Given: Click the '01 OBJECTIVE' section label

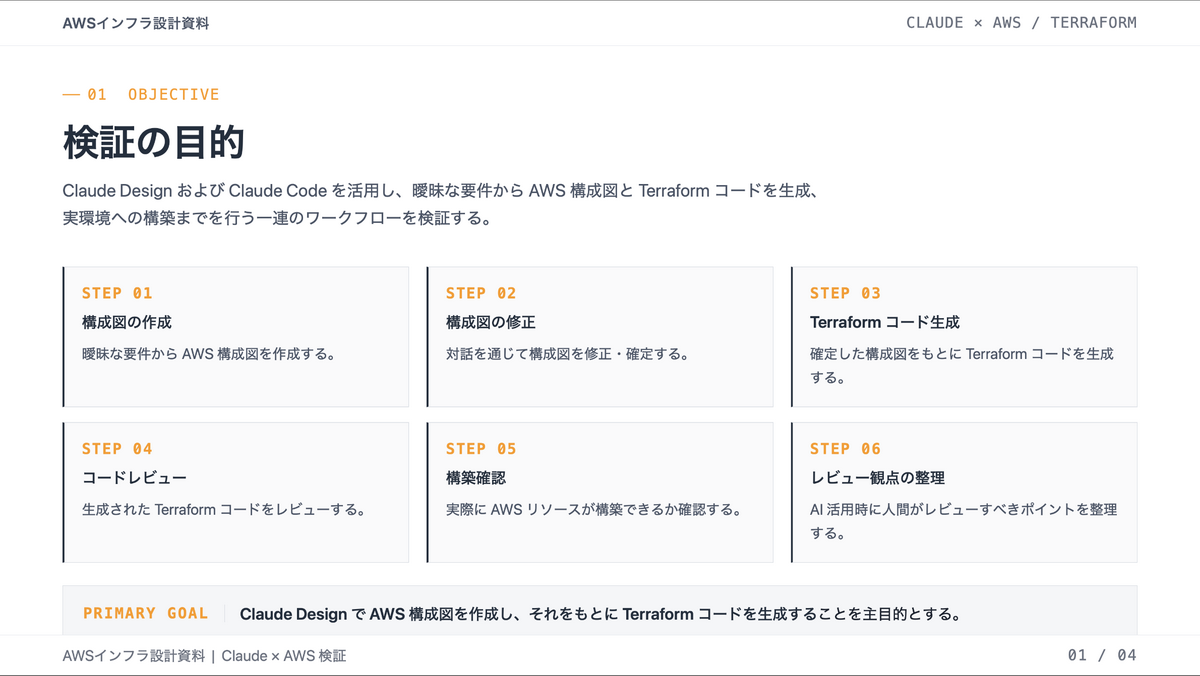Looking at the screenshot, I should pyautogui.click(x=141, y=94).
